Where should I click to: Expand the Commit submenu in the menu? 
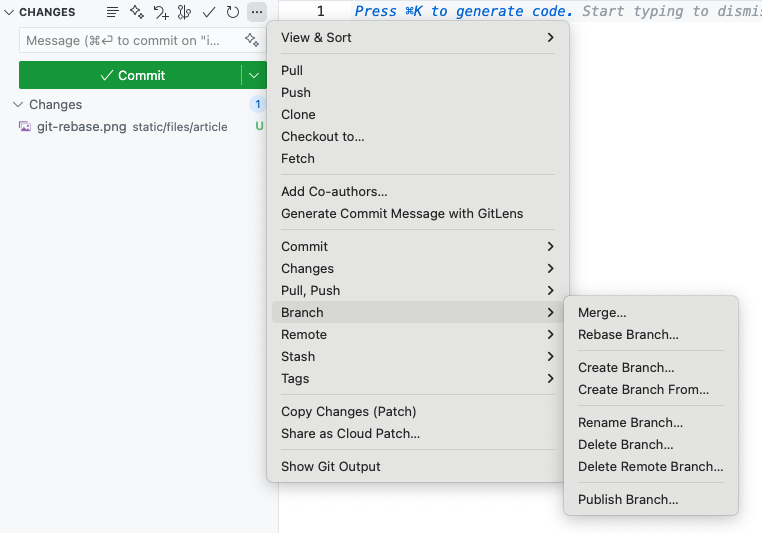[418, 246]
